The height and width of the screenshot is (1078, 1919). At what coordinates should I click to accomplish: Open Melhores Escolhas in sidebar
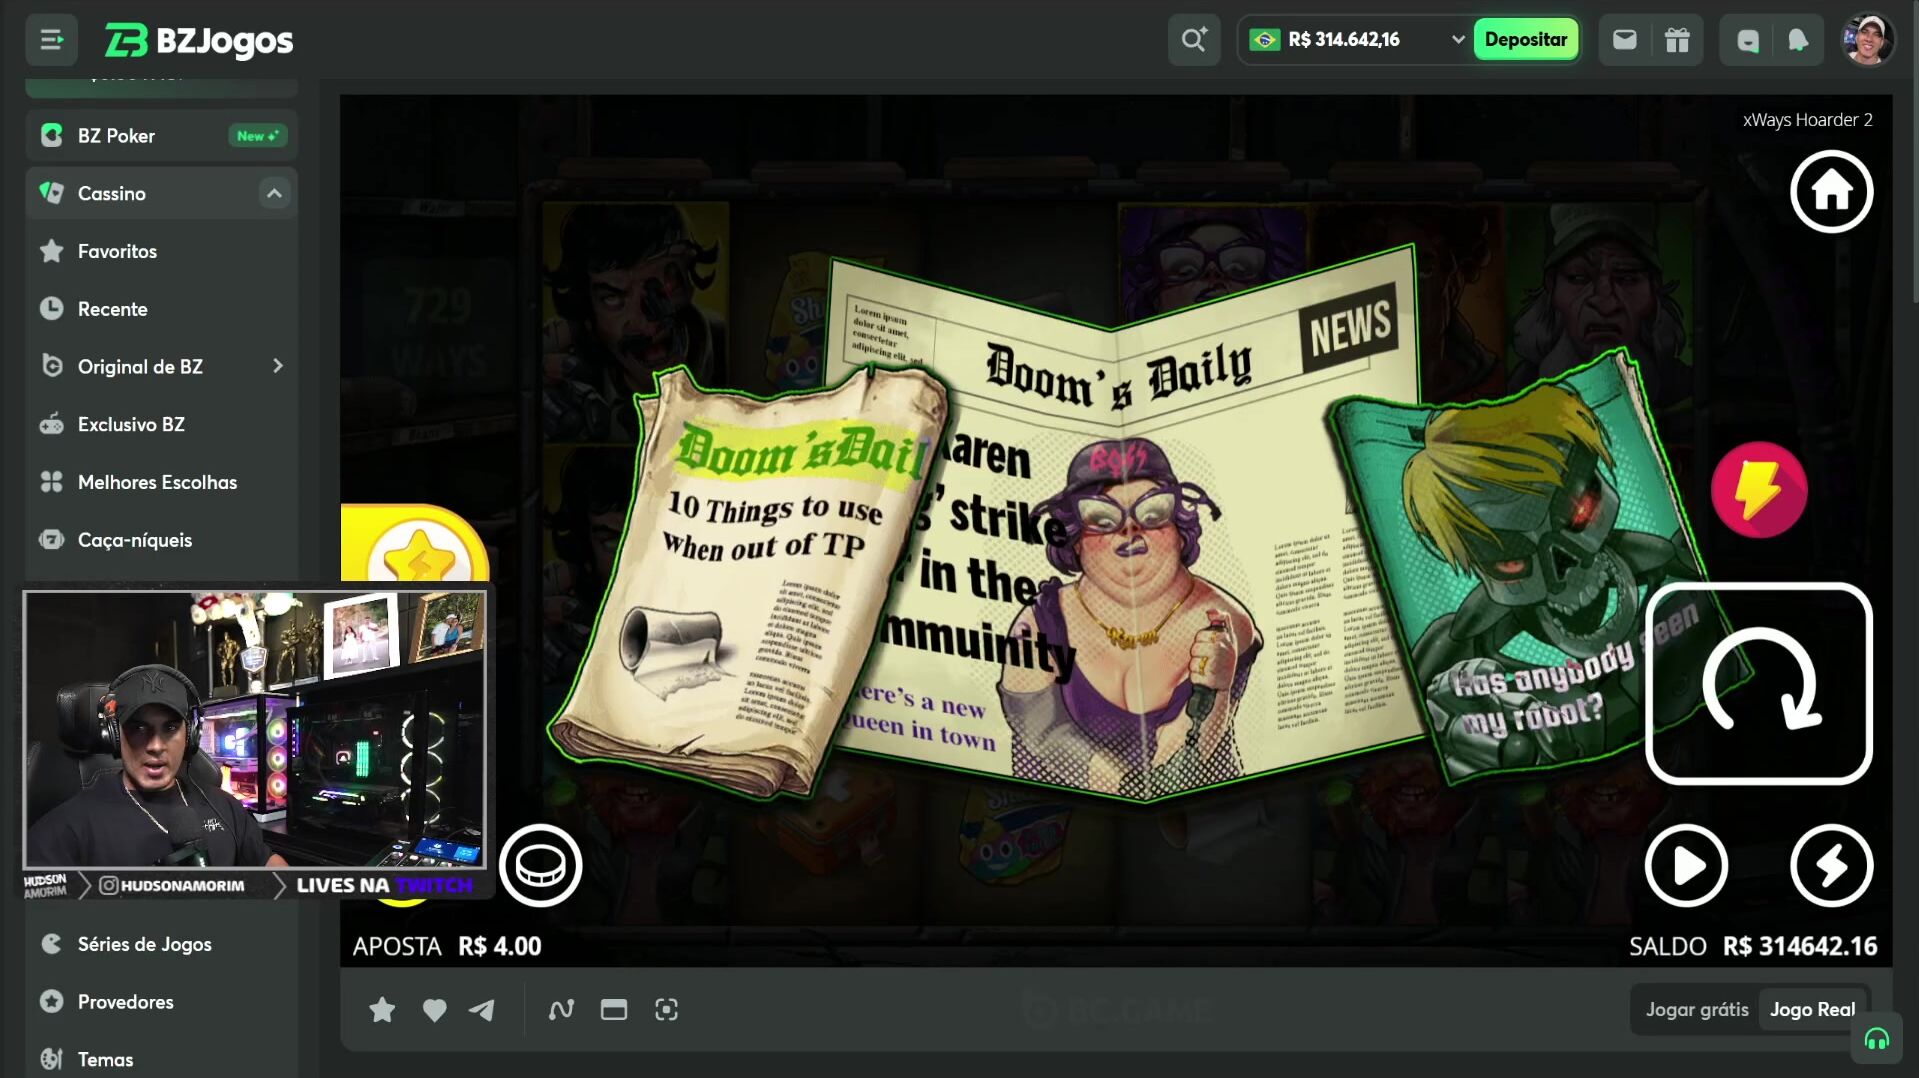161,482
